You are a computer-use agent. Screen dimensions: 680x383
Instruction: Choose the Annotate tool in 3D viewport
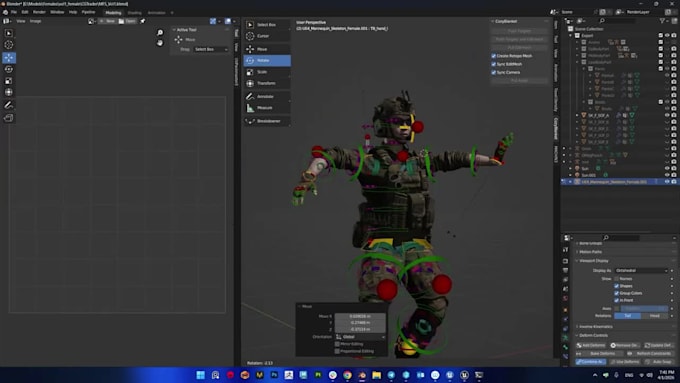coord(267,96)
